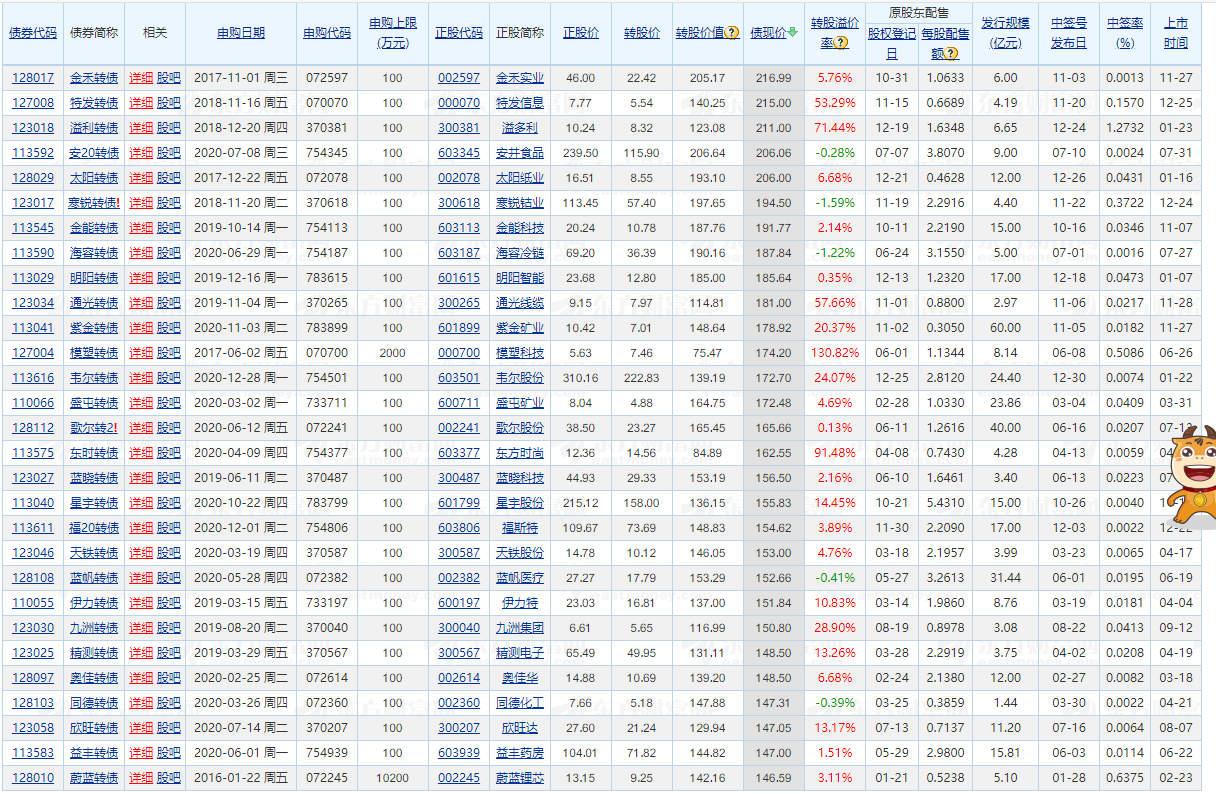Select 310.16 stock price in 韦尔转债 row
This screenshot has height=794, width=1216.
point(581,378)
